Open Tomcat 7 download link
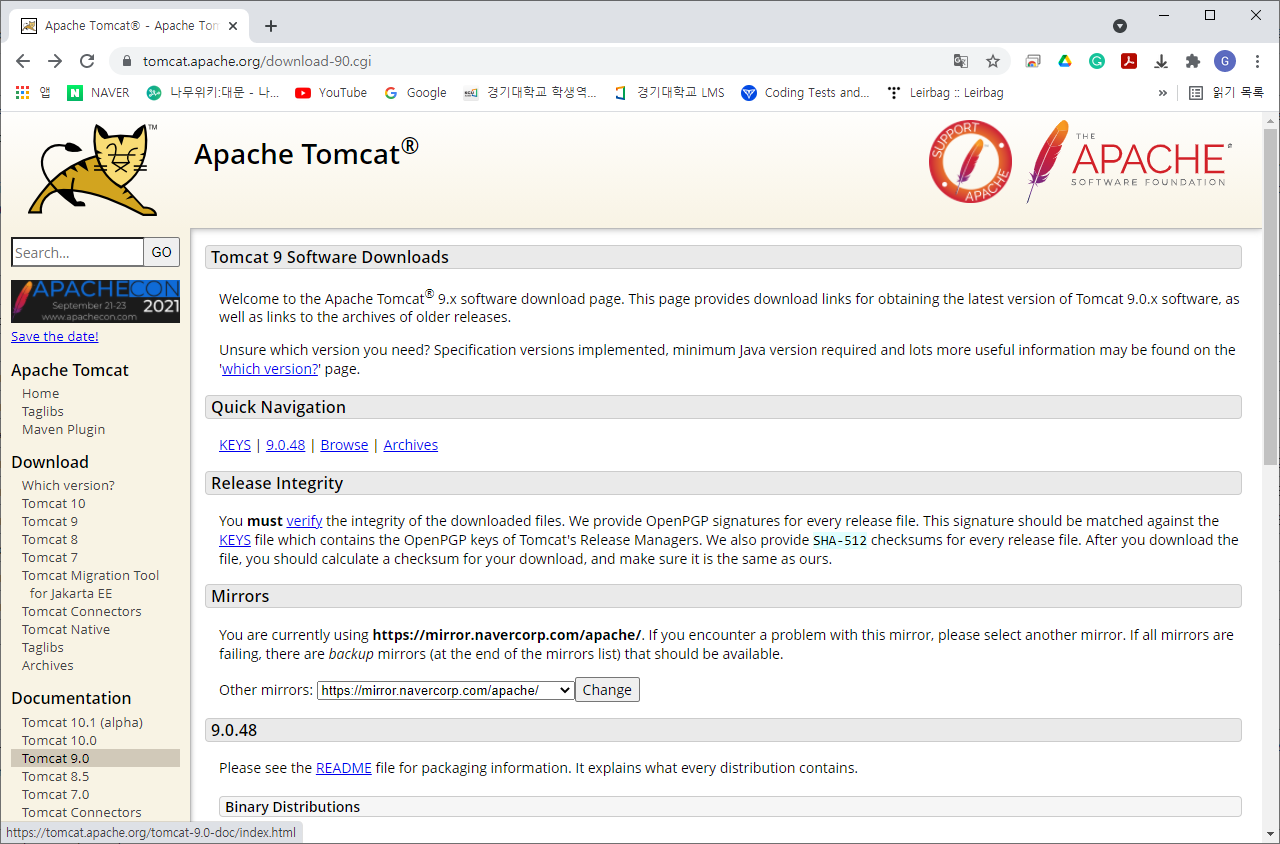Screen dimensions: 1280x844 (50, 557)
